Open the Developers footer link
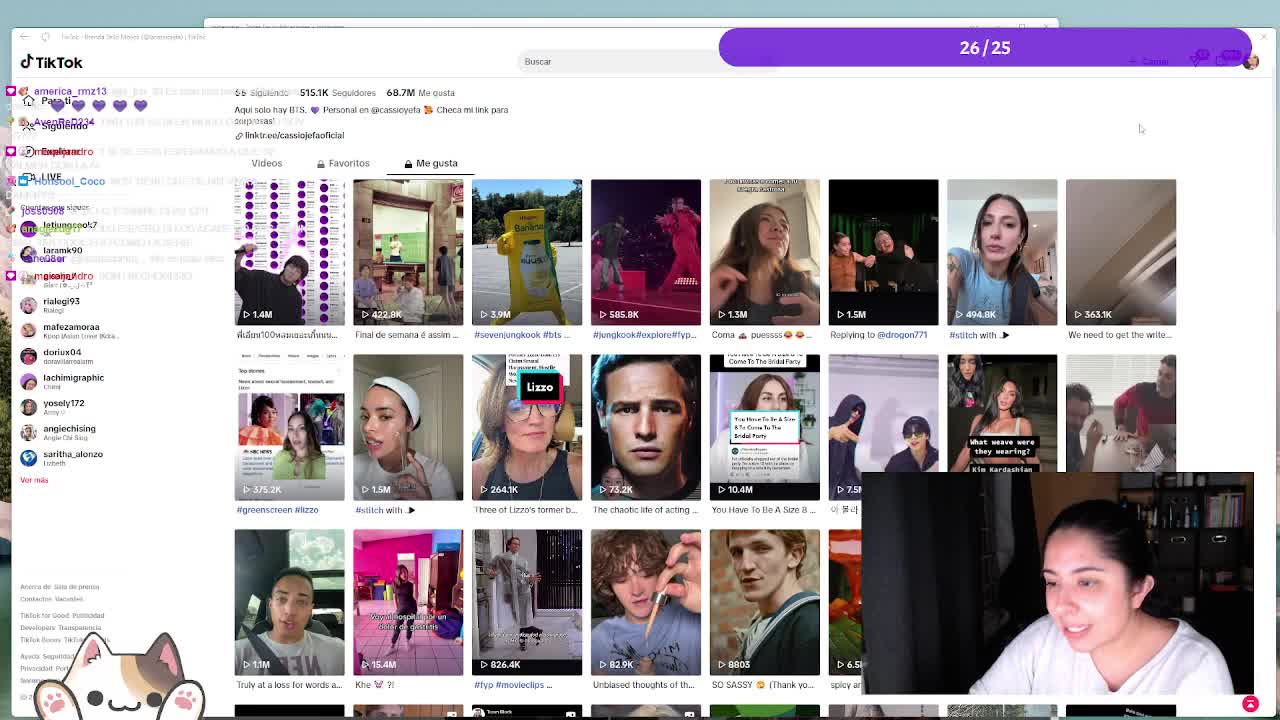1280x720 pixels. click(x=38, y=628)
